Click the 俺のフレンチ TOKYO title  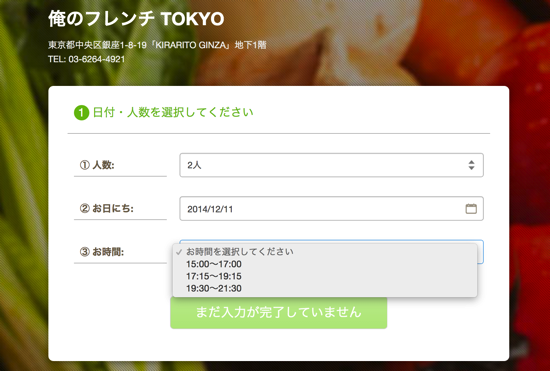(136, 19)
